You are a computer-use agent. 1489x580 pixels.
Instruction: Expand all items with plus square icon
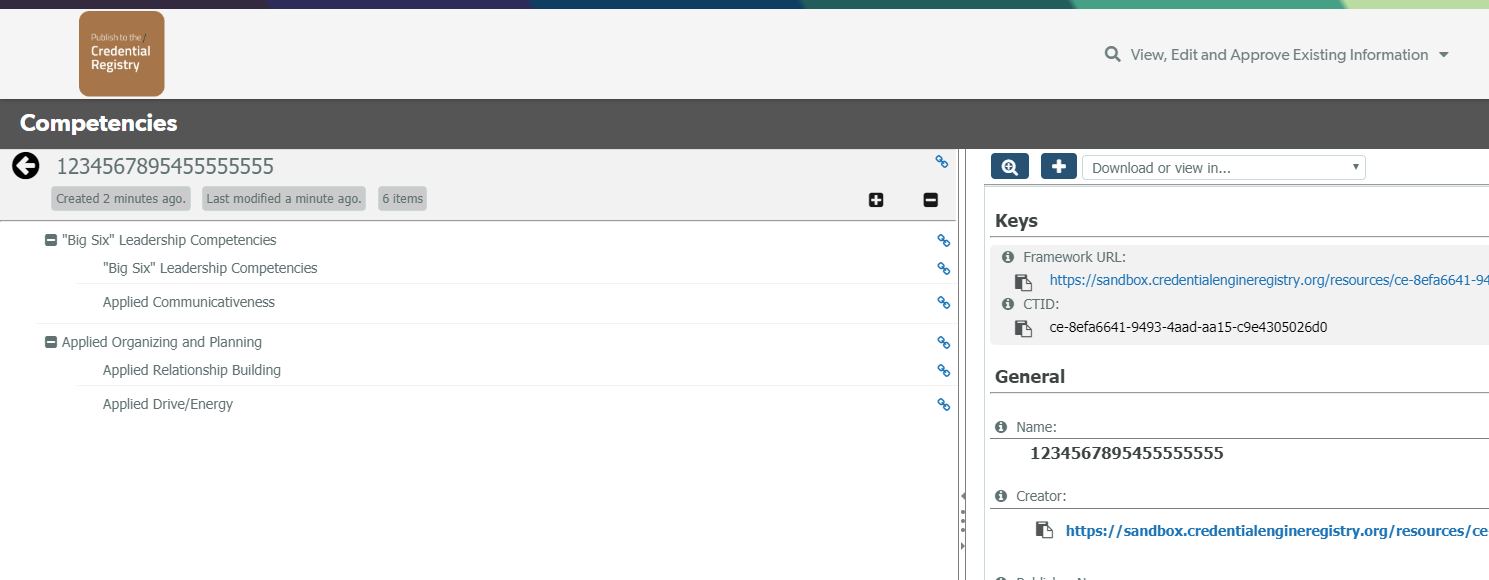click(876, 200)
